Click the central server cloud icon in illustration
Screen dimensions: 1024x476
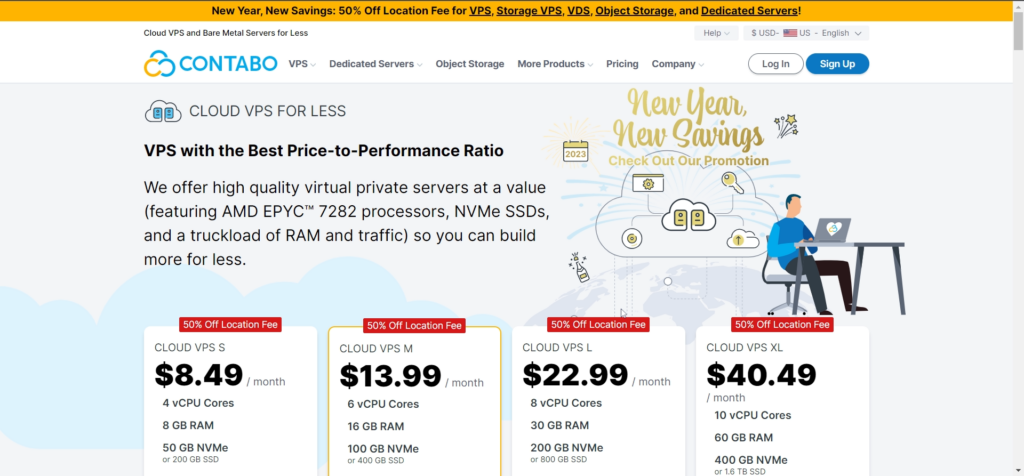tap(690, 217)
